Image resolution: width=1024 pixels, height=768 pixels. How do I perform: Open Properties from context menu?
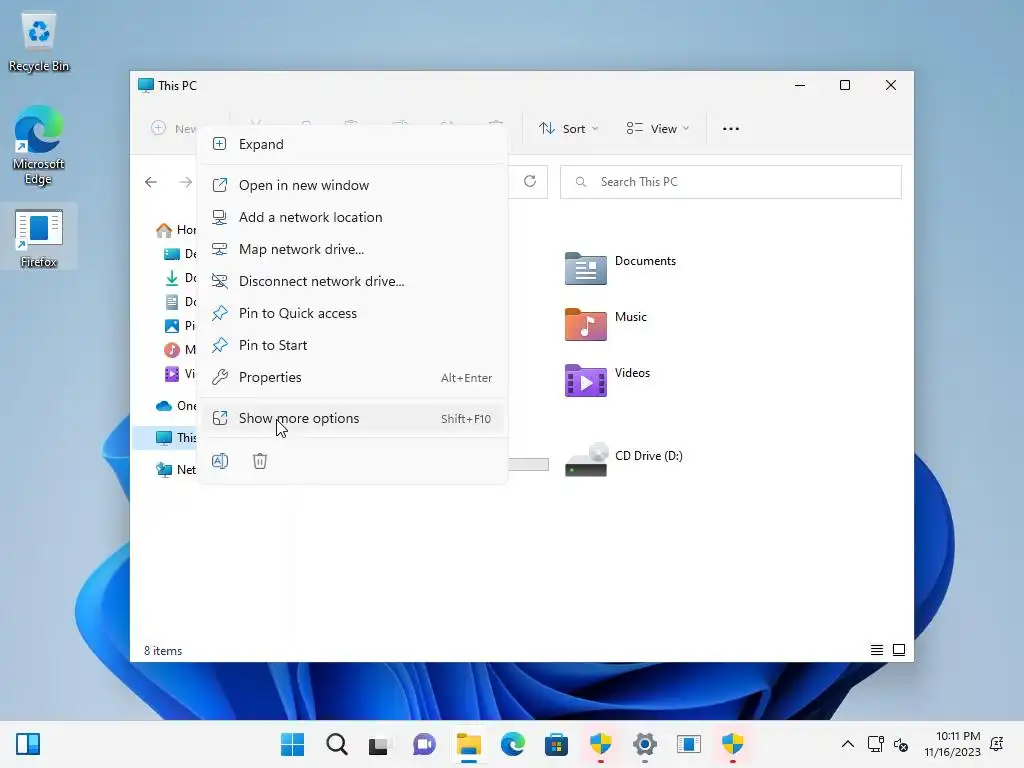pyautogui.click(x=353, y=377)
